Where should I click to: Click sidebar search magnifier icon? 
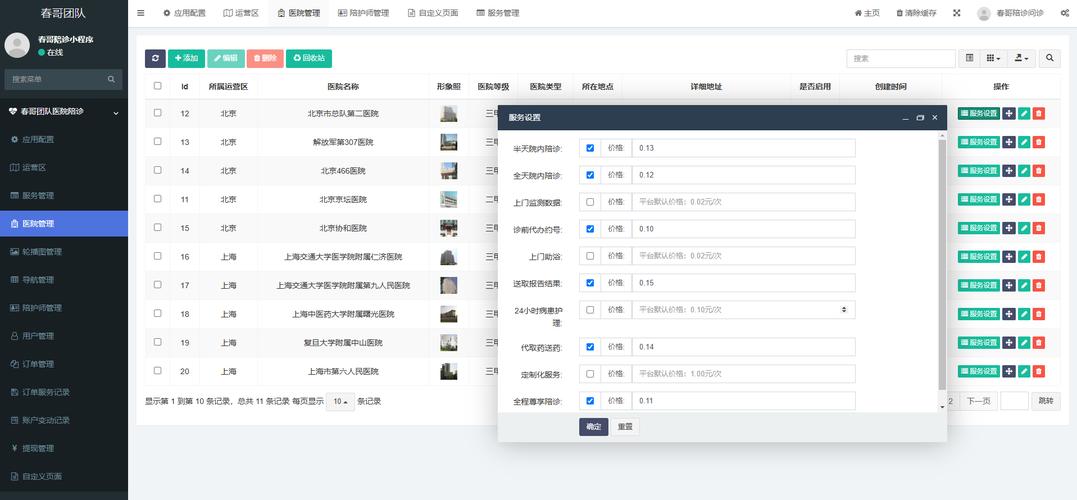click(111, 80)
